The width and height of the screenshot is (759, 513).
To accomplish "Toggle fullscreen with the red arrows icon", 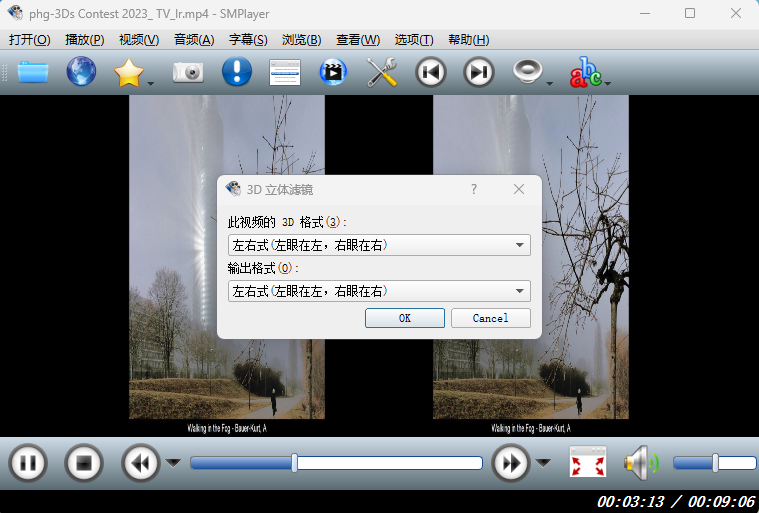I will click(x=588, y=462).
